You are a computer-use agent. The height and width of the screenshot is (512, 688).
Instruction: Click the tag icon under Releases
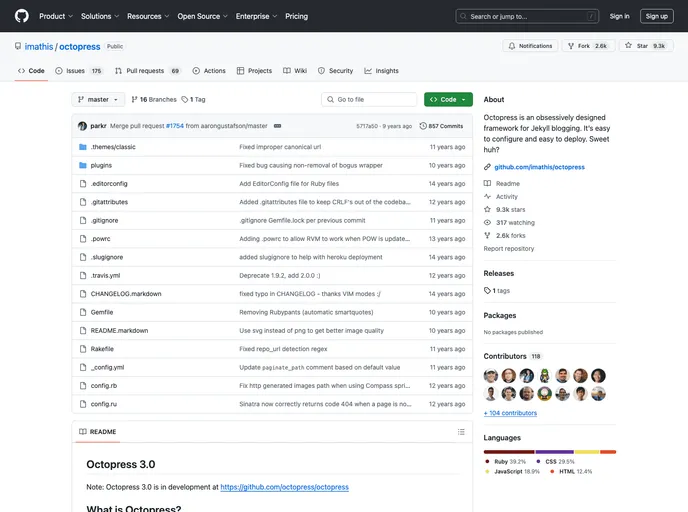pyautogui.click(x=487, y=290)
